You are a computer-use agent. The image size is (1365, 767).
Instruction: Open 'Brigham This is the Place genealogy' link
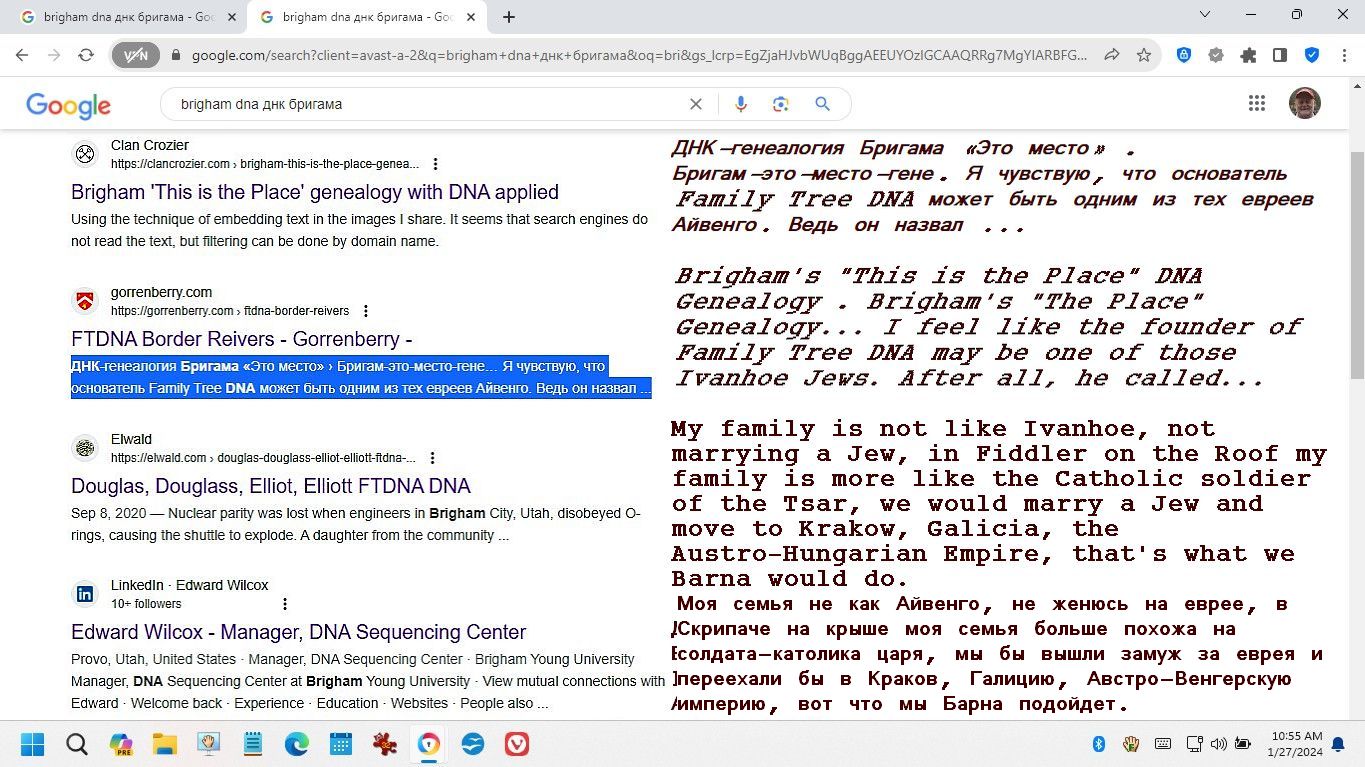click(315, 192)
